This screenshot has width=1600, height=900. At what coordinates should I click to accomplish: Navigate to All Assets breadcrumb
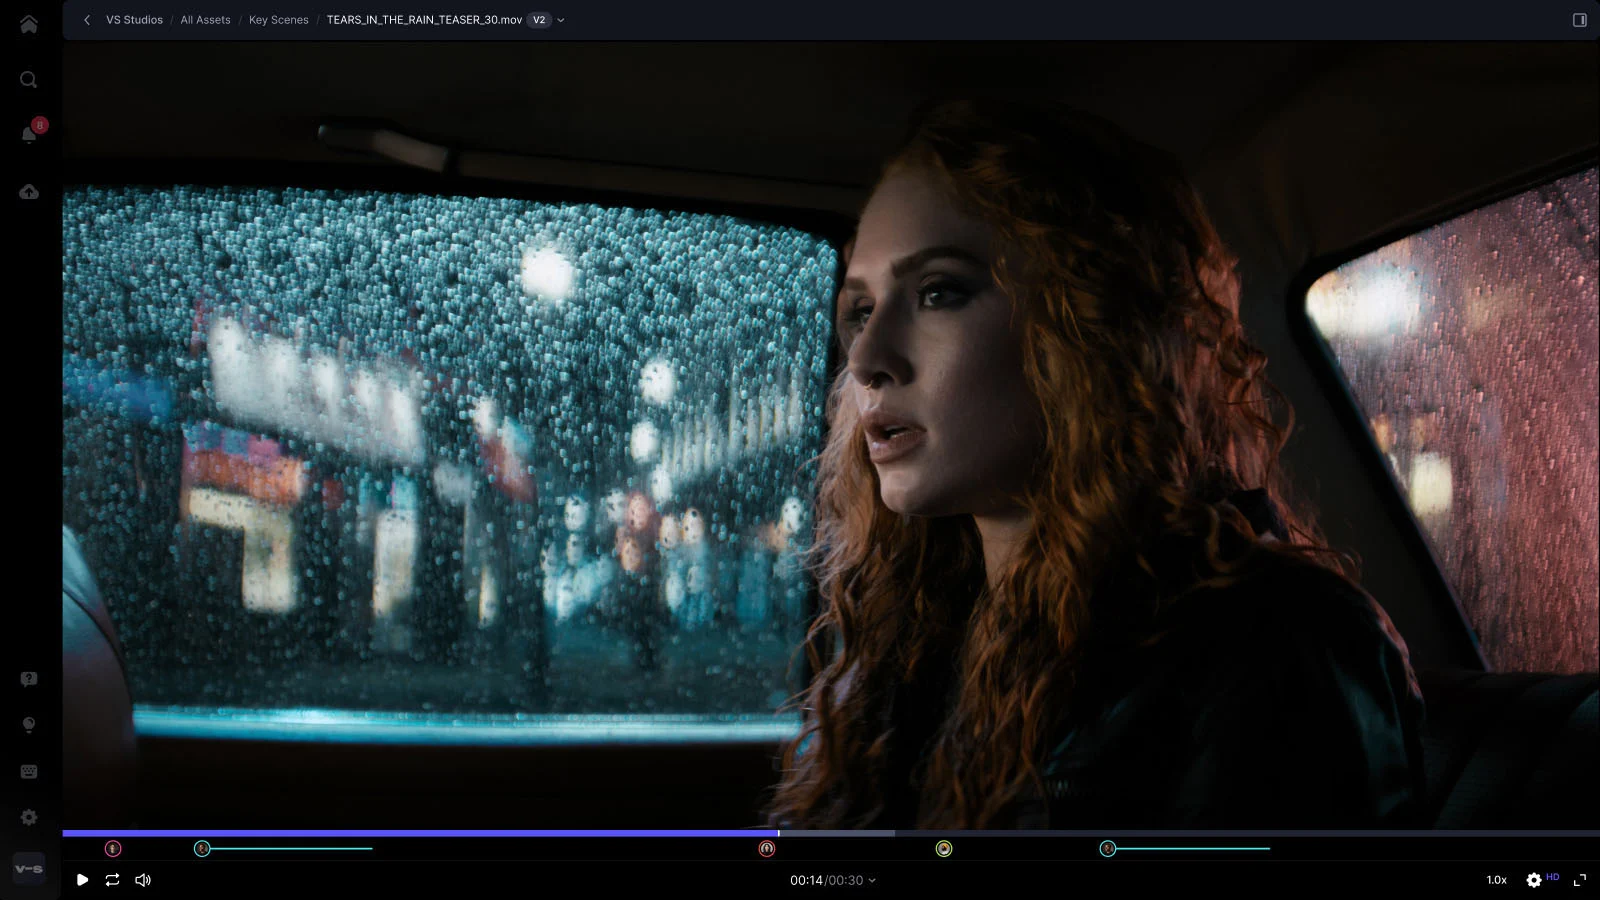pyautogui.click(x=205, y=20)
